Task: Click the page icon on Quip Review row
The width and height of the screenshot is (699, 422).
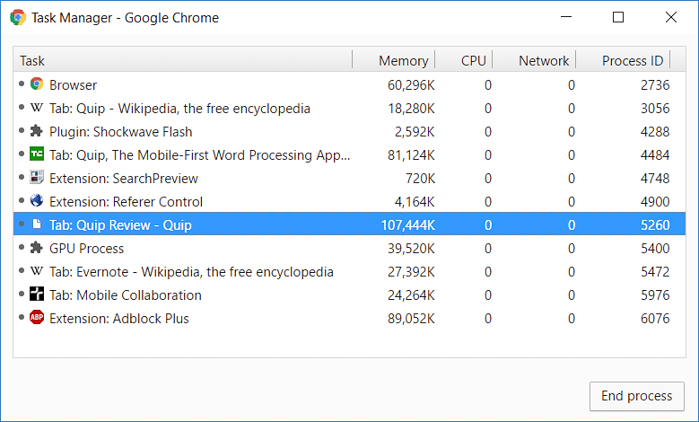Action: click(37, 225)
